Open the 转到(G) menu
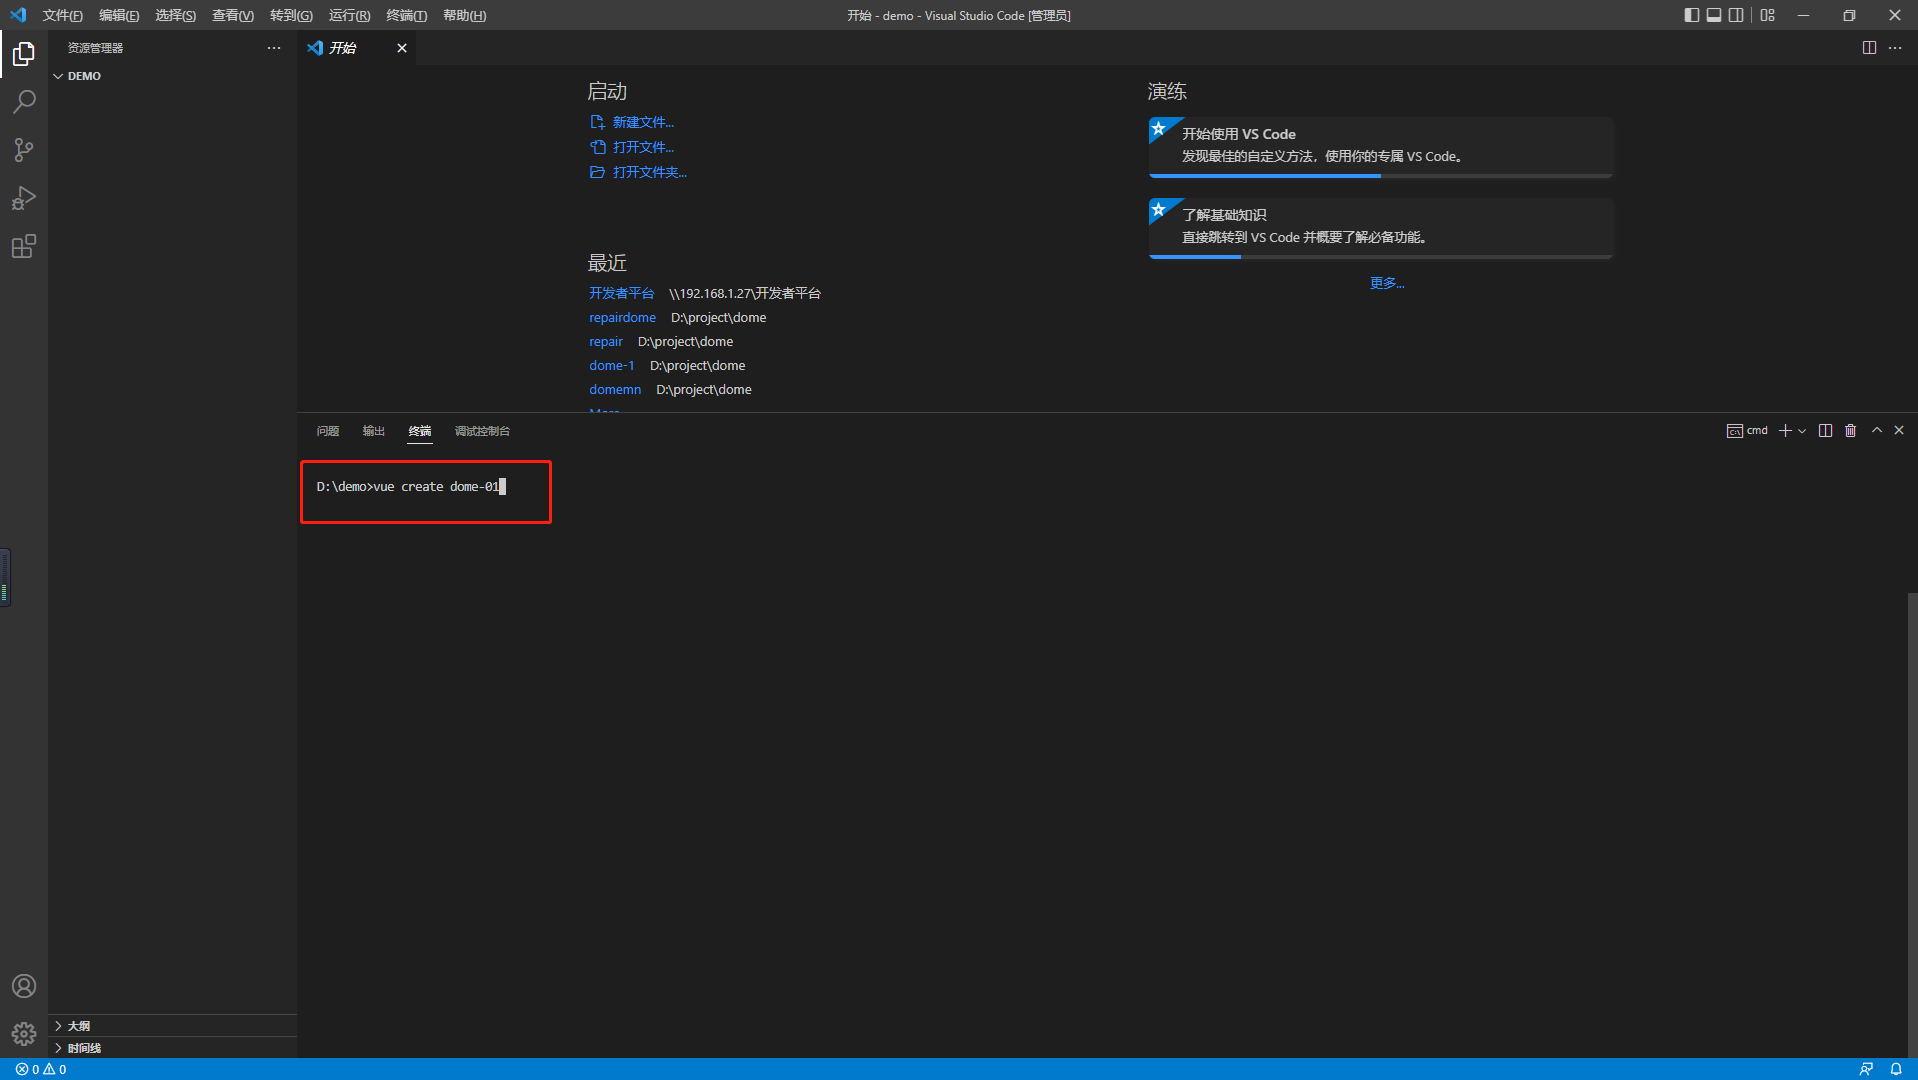The width and height of the screenshot is (1918, 1080). click(x=291, y=15)
